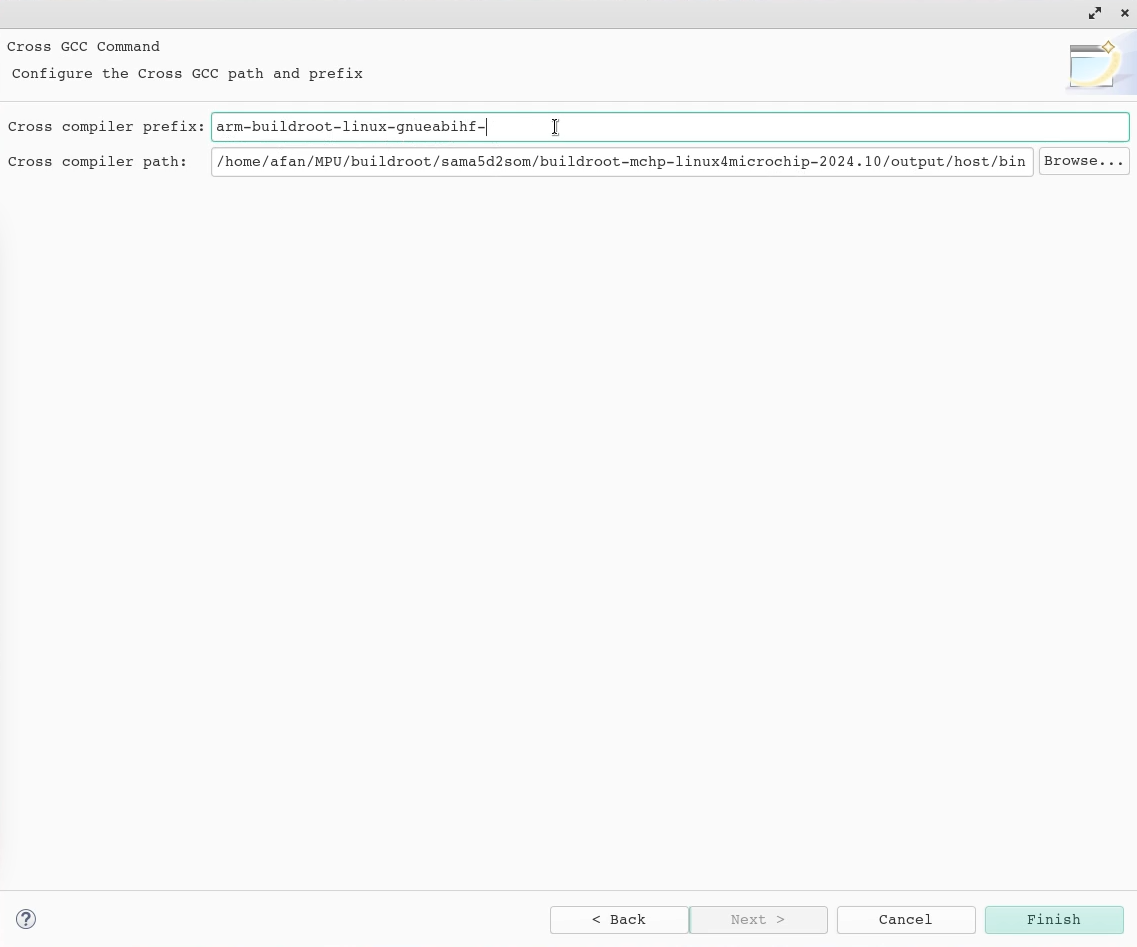Click the 'Cross compiler prefix:' label
The image size is (1137, 947).
click(105, 127)
